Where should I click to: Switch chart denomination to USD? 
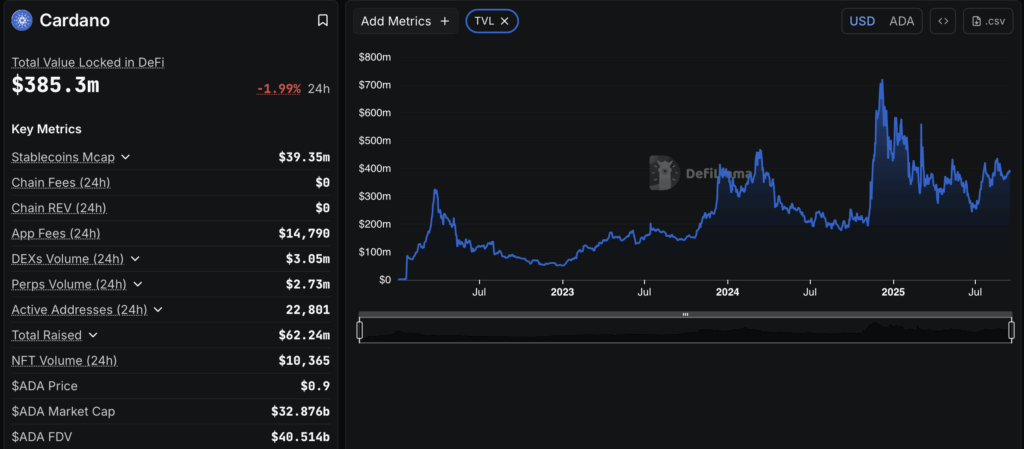pos(862,21)
